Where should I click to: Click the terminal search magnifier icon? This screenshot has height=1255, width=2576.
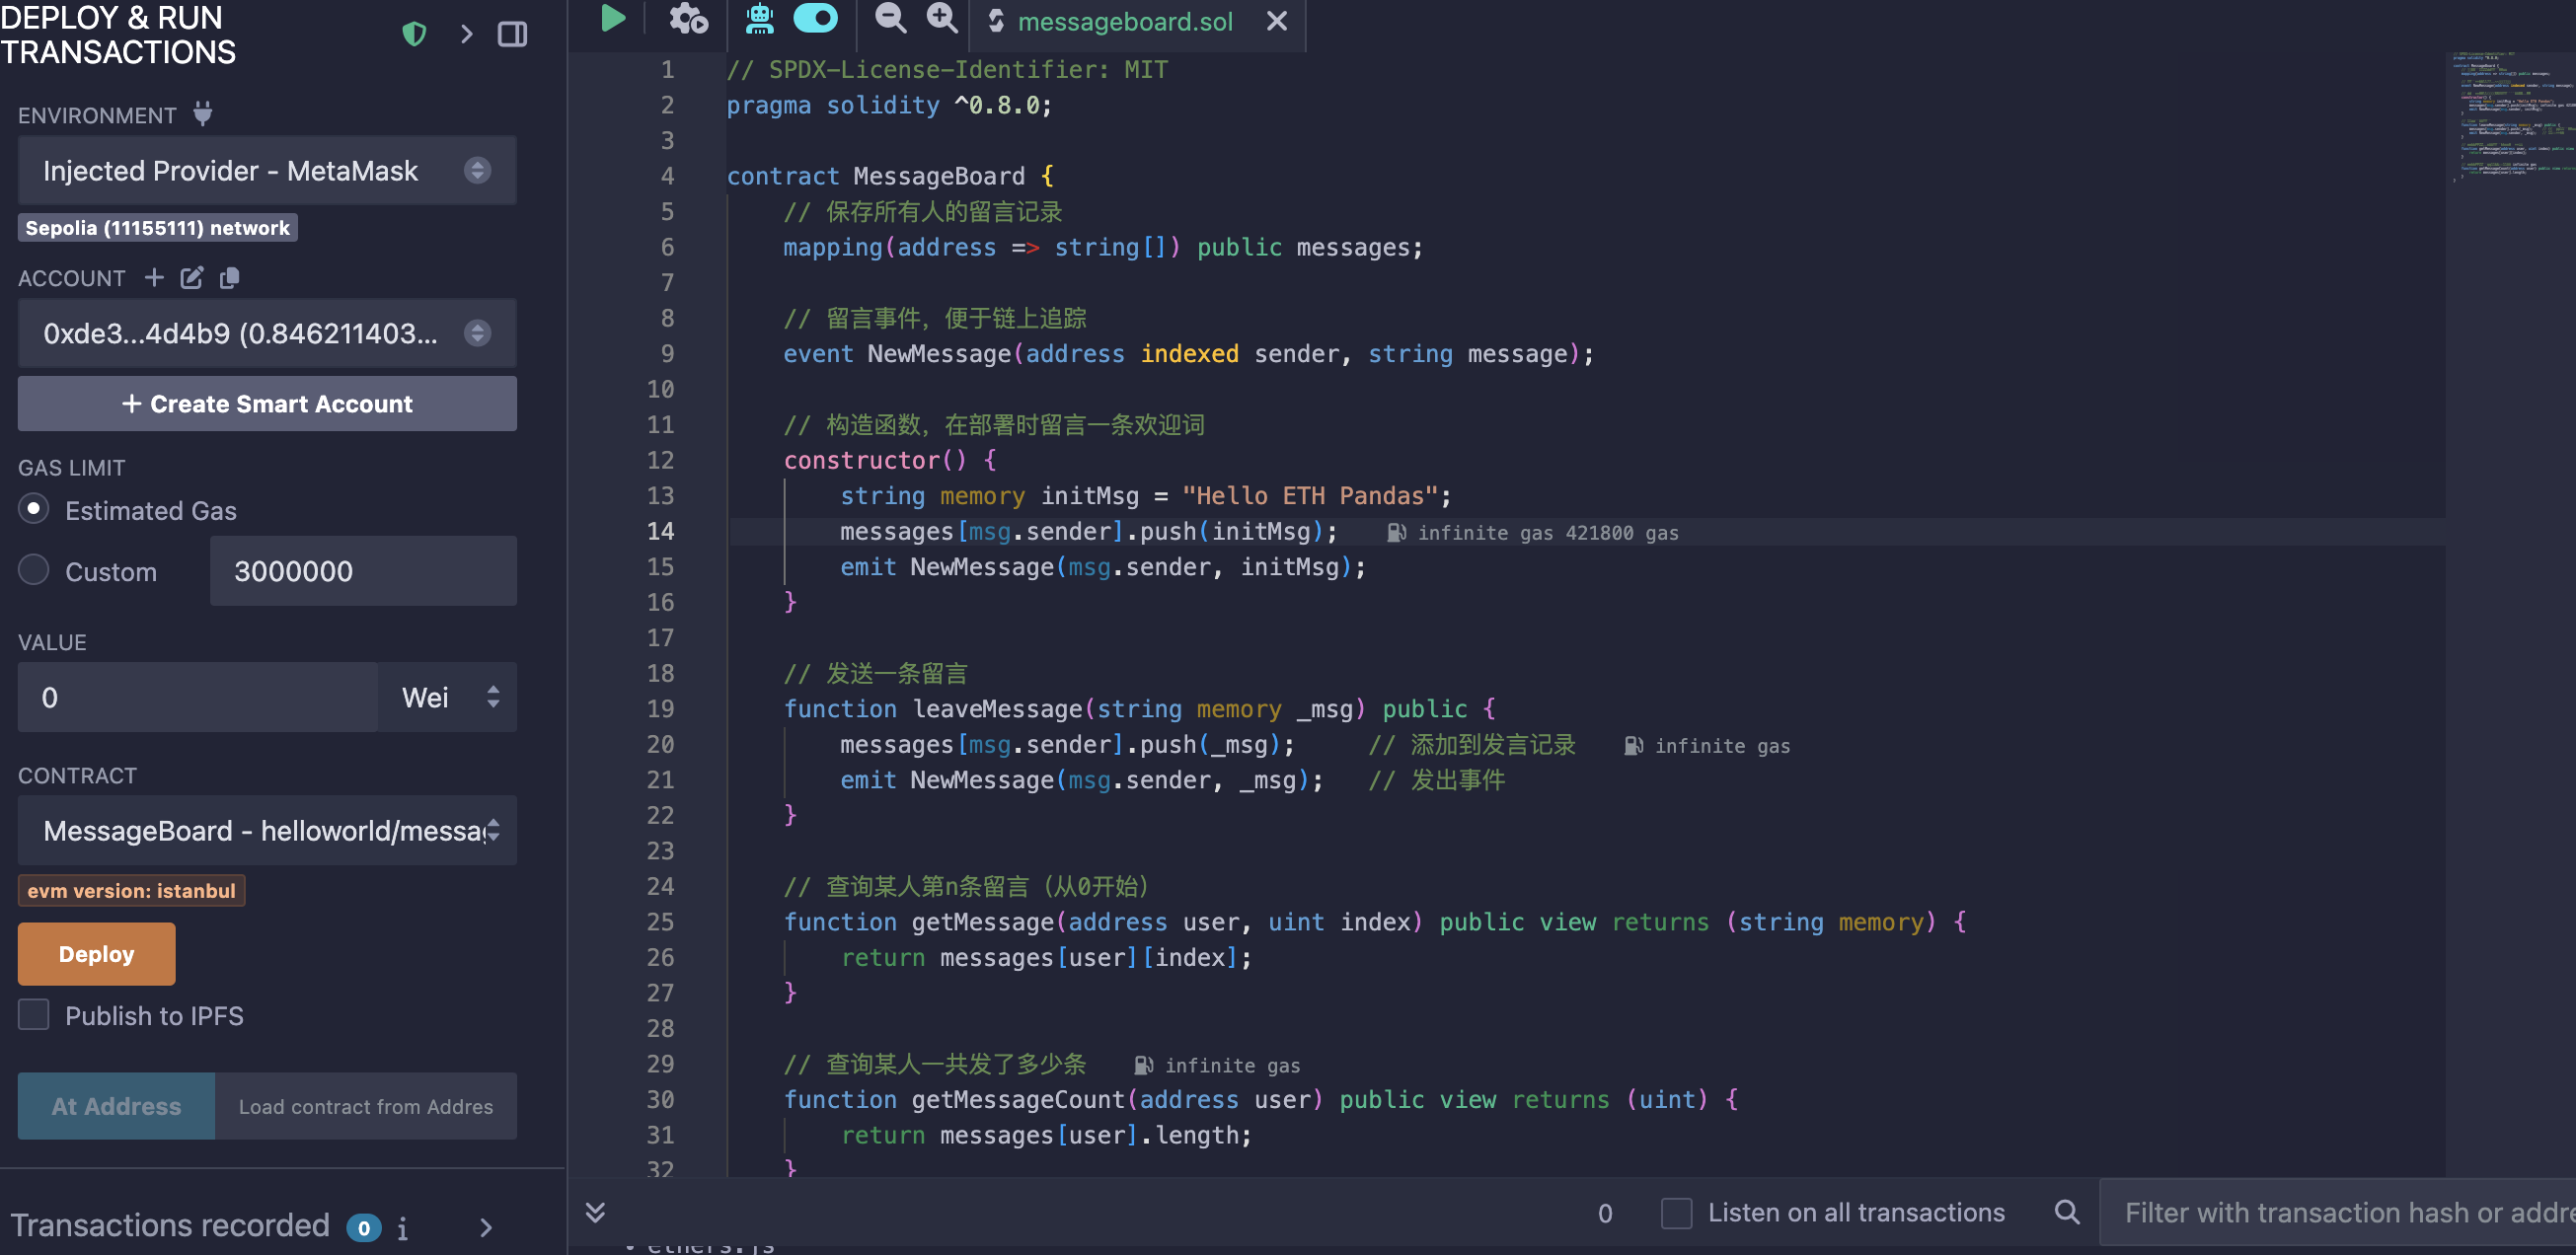2067,1213
